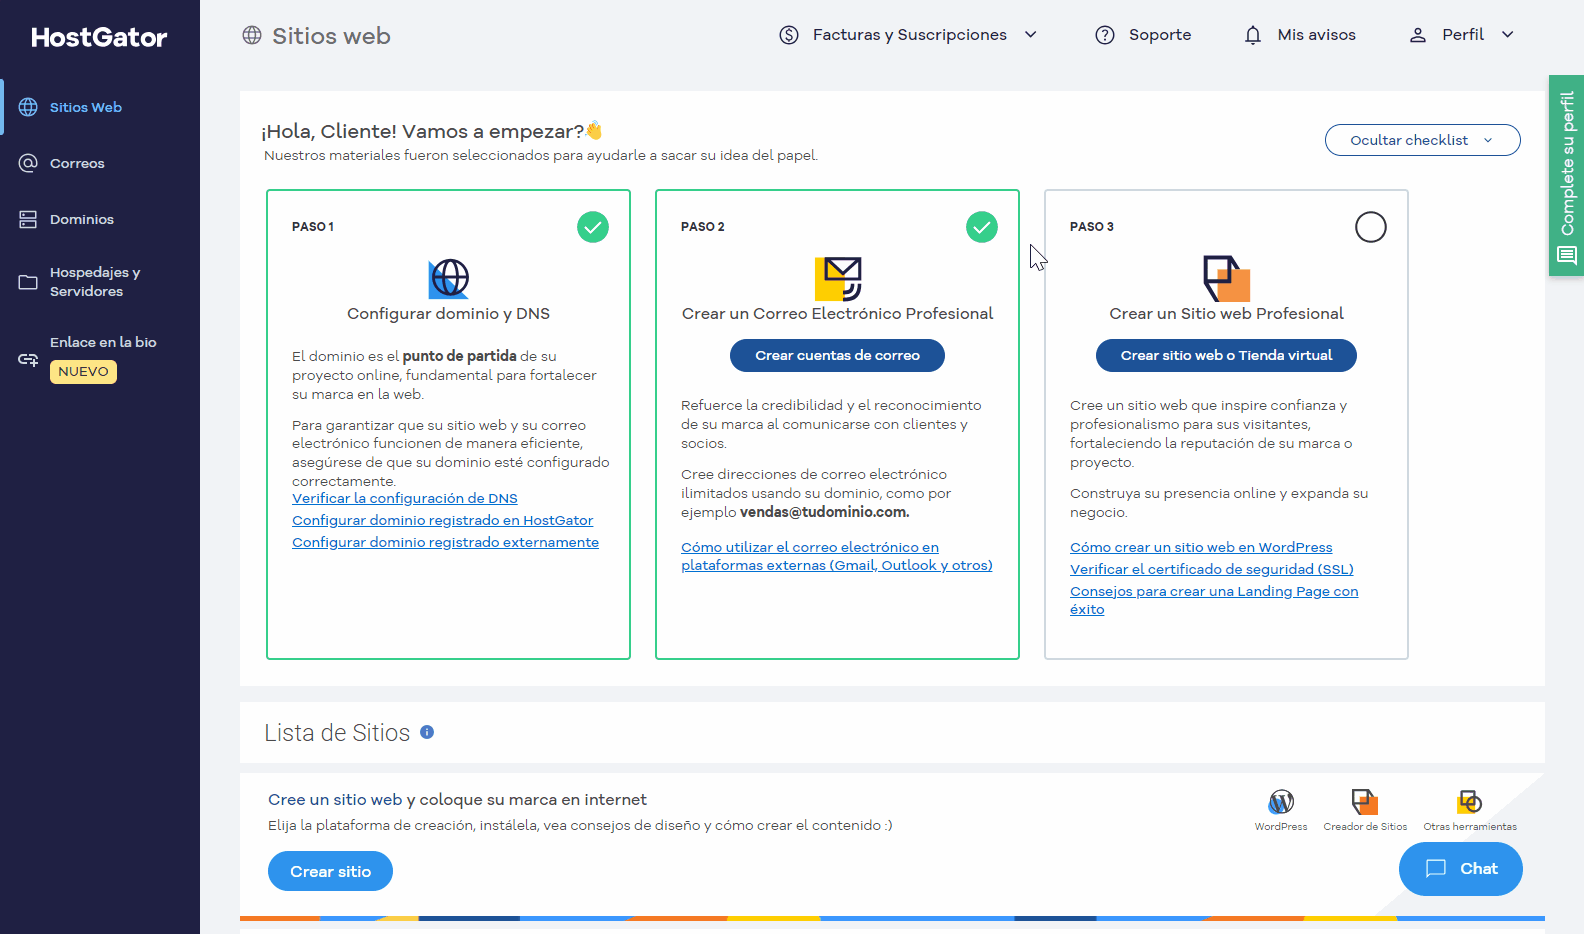This screenshot has height=934, width=1584.
Task: Toggle the Paso 2 completed checkmark
Action: pos(982,227)
